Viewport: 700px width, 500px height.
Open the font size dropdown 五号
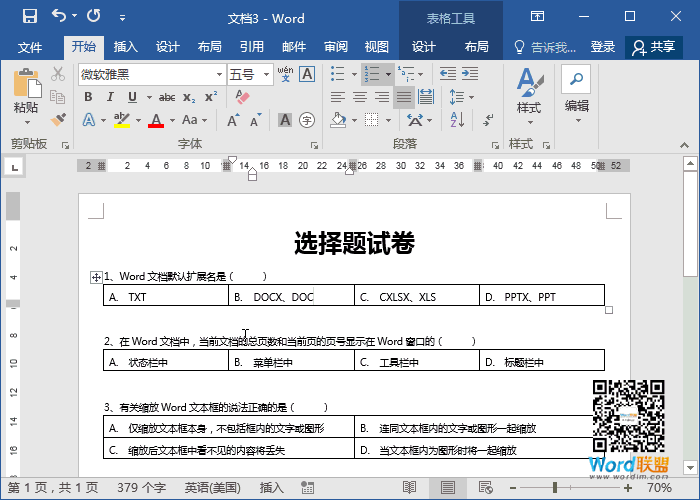266,75
